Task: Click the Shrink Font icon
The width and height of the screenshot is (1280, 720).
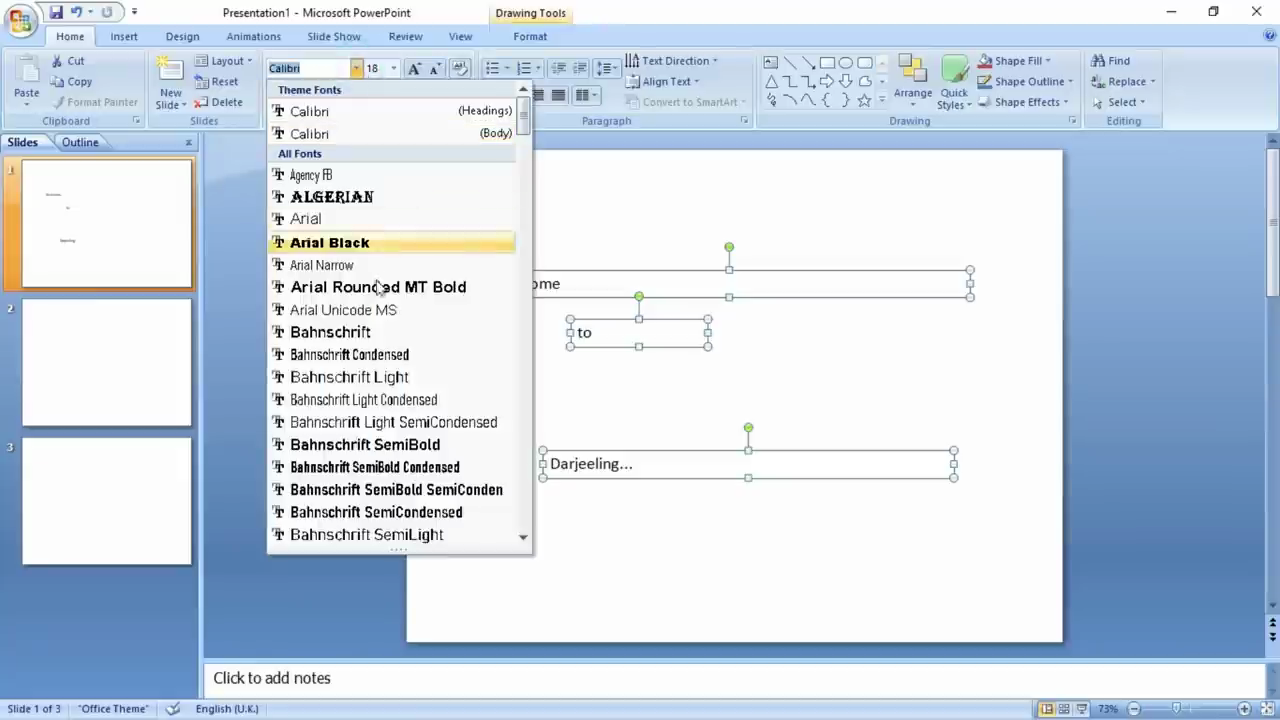Action: (435, 68)
